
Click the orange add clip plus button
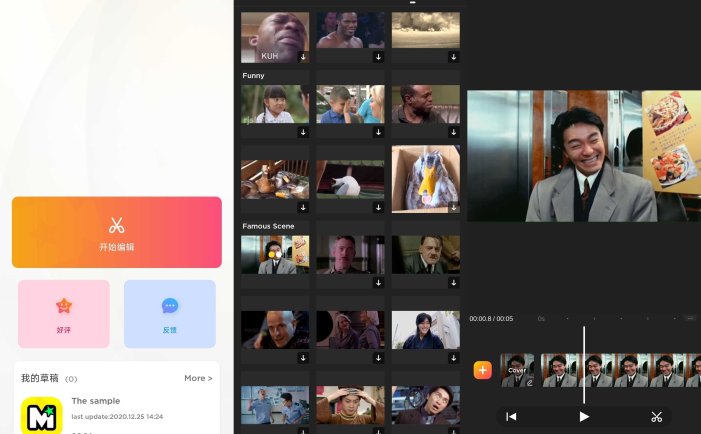coord(482,370)
